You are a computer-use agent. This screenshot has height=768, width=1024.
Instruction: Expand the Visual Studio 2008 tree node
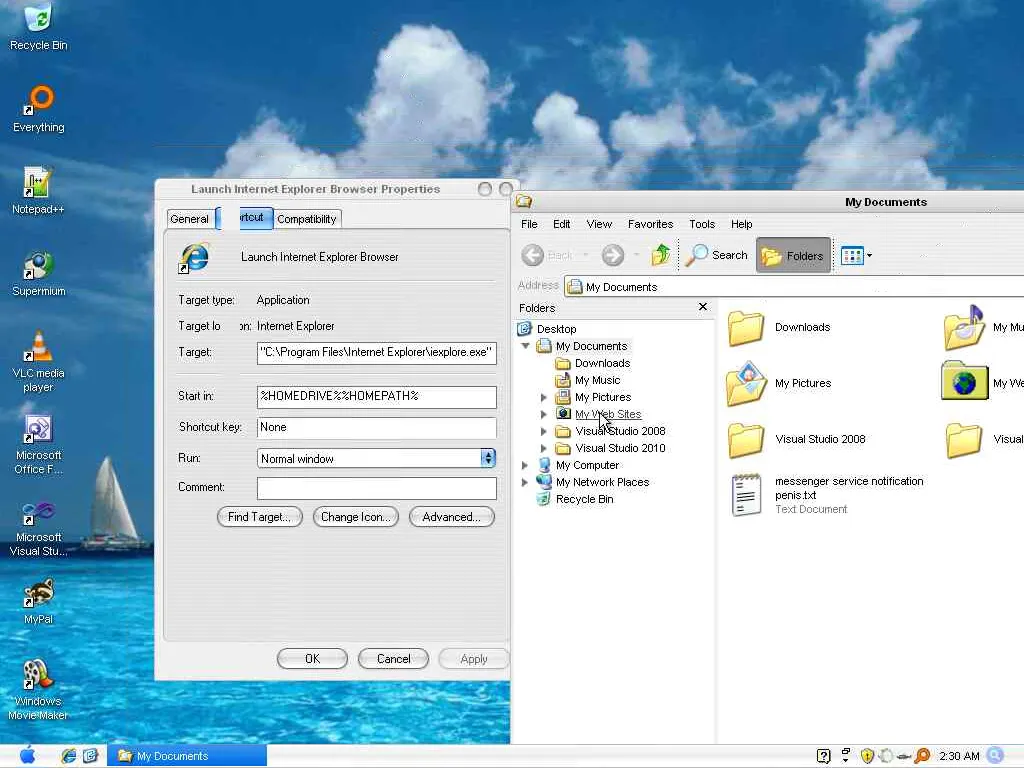pos(543,431)
